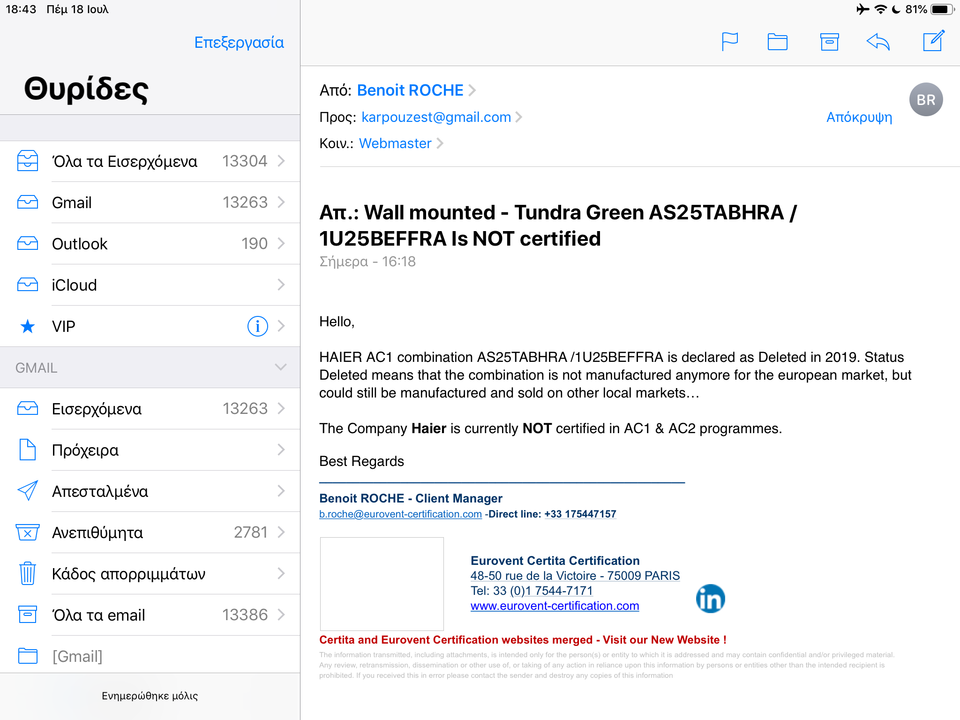The image size is (960, 720).
Task: Open www.eurovent-certification.com link
Action: click(x=555, y=606)
